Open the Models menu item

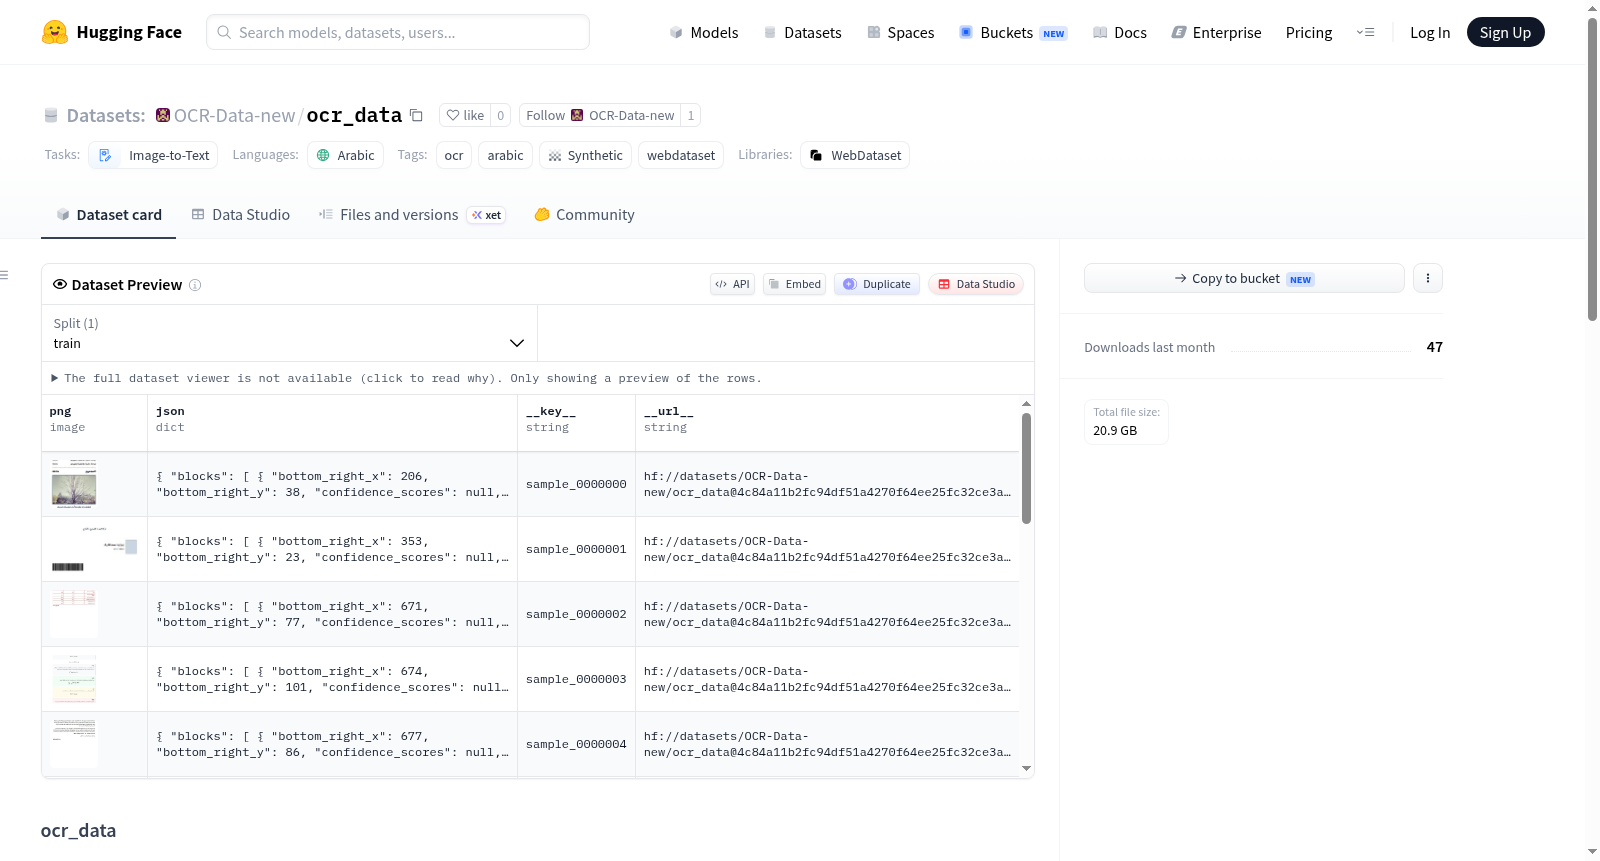tap(704, 32)
